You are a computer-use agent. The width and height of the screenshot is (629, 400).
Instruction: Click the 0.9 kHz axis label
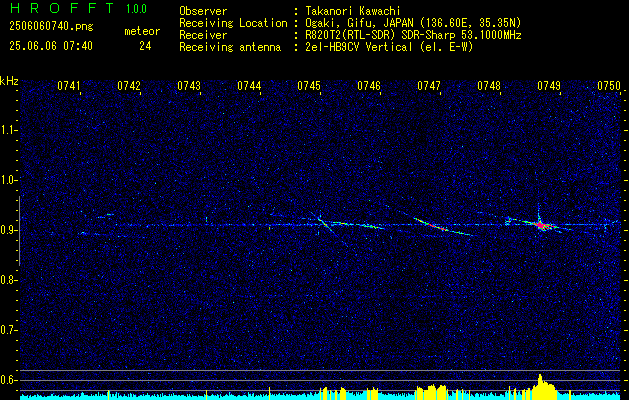pyautogui.click(x=8, y=230)
